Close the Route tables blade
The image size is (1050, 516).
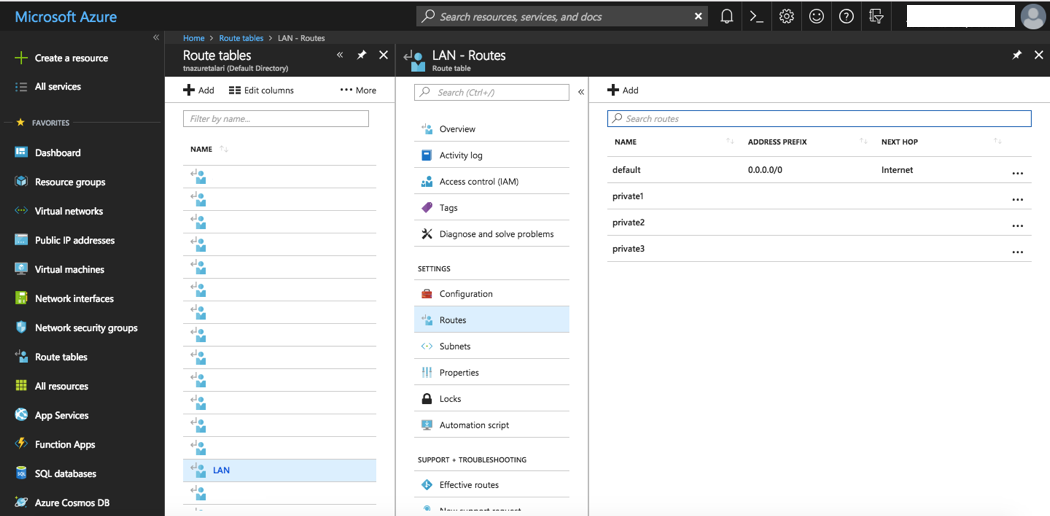pos(383,56)
